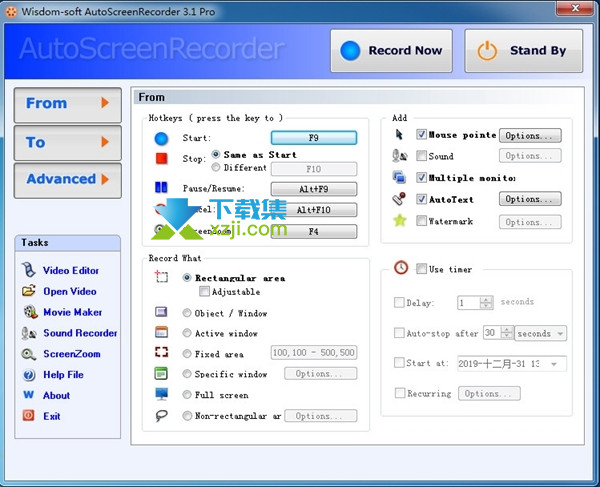
Task: Select the Specific window radio button
Action: pos(187,374)
